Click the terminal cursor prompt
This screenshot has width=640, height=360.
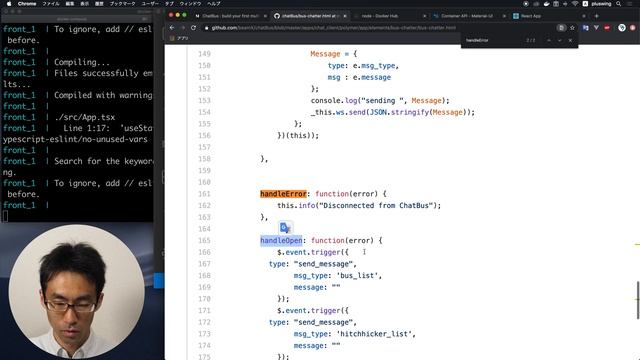click(5, 216)
